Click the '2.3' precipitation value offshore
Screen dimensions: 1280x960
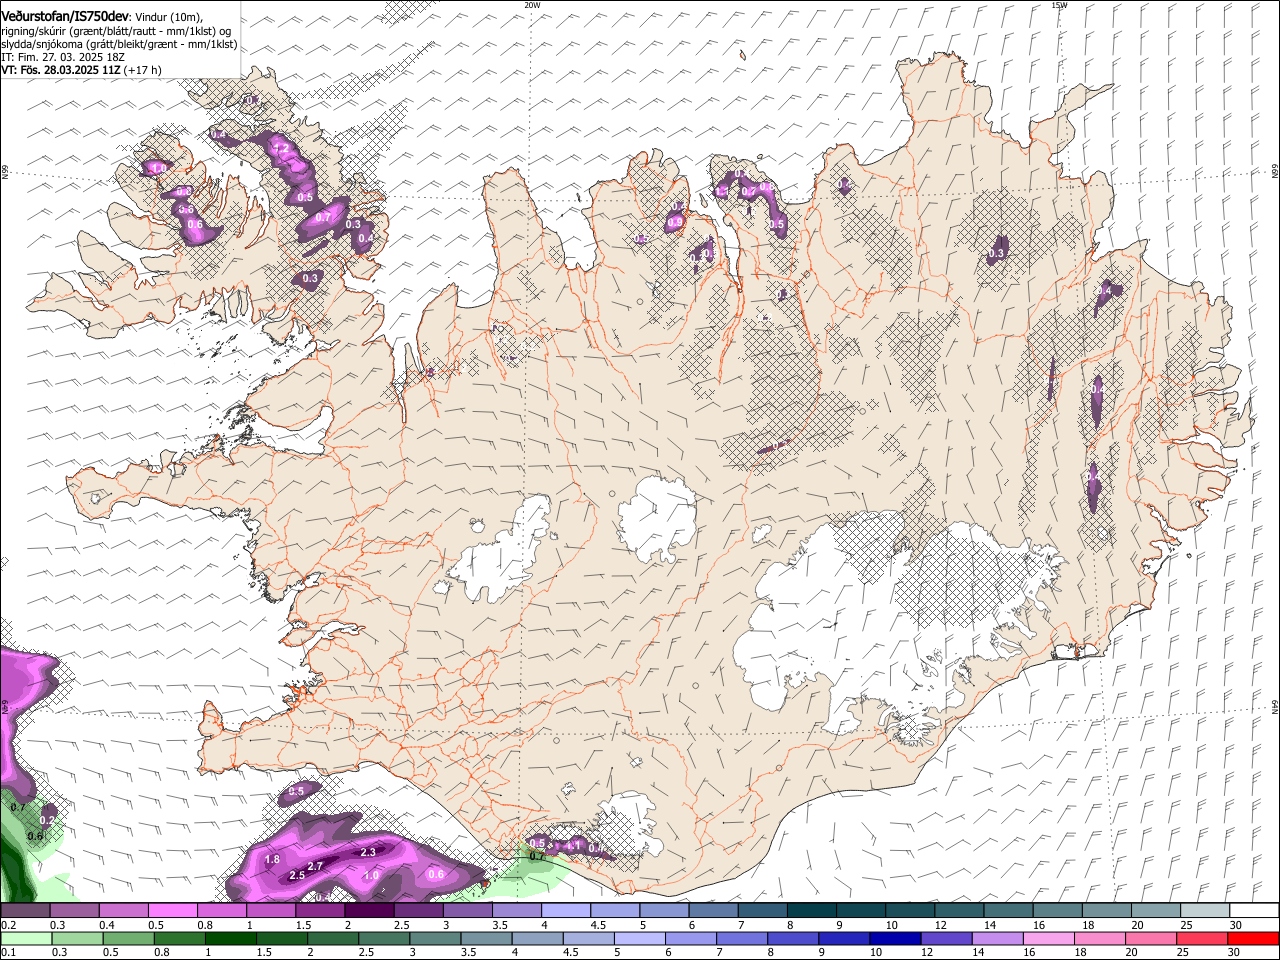(368, 852)
